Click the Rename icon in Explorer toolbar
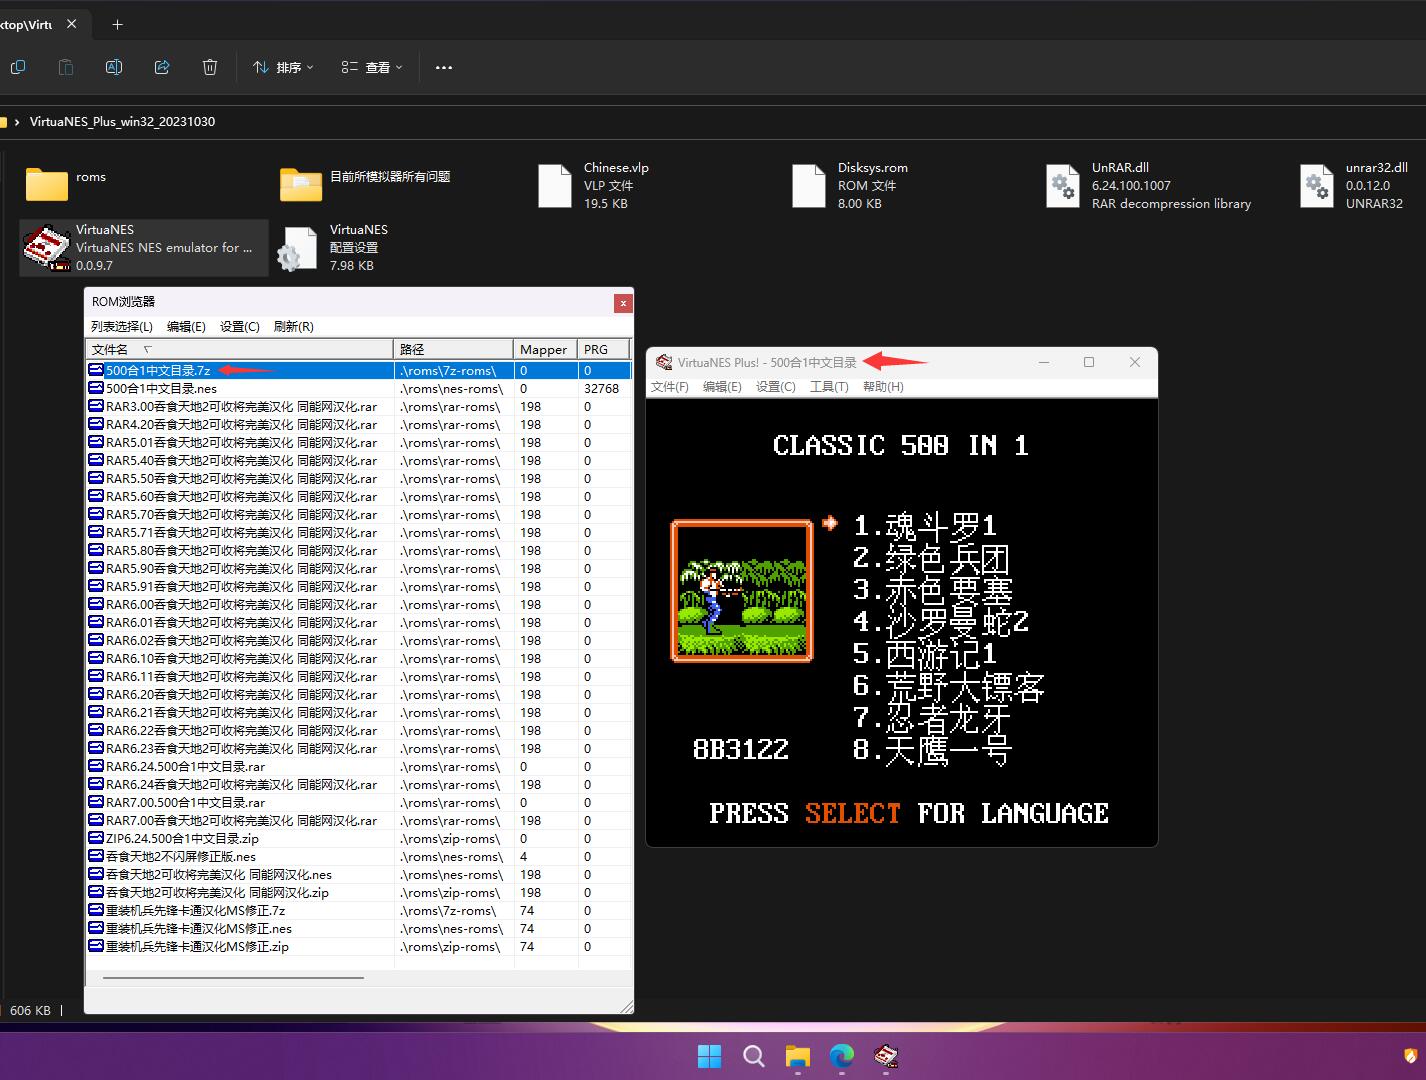 coord(114,67)
